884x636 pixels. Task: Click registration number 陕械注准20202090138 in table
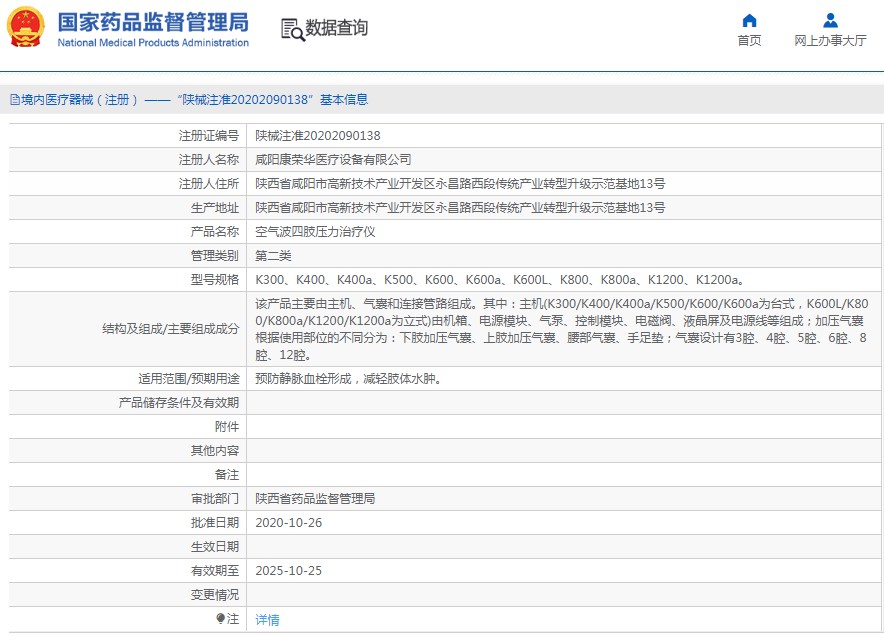tap(317, 136)
